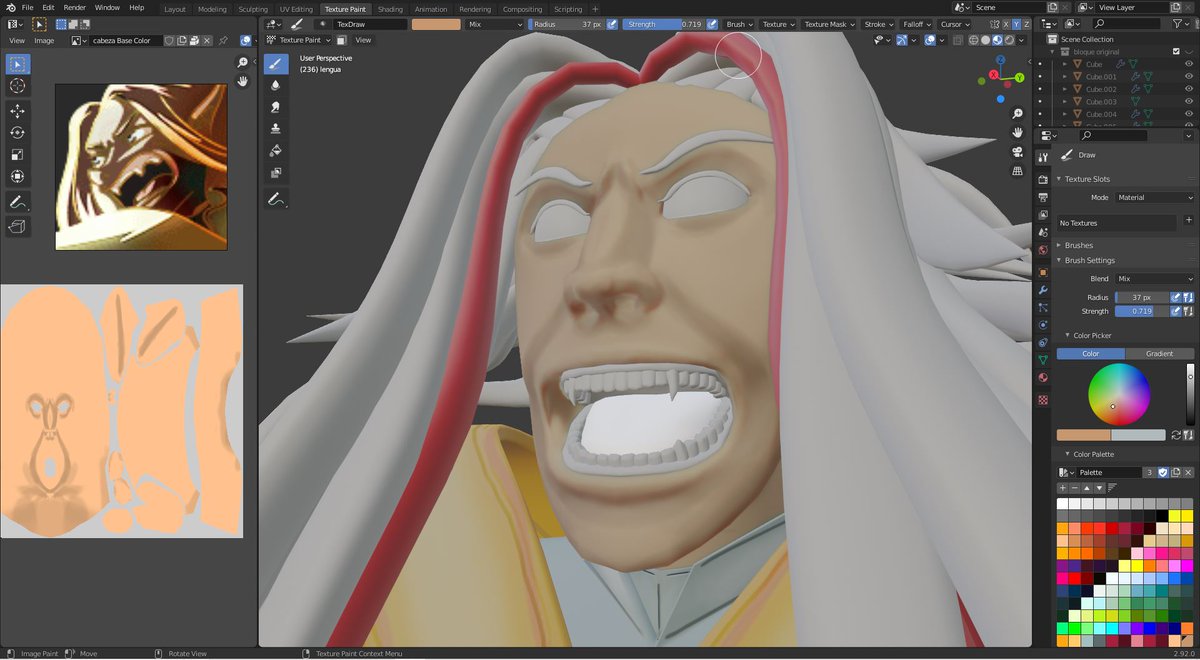Switch to Material Preview shading mode
Screen dimensions: 1200x660
(x=996, y=40)
